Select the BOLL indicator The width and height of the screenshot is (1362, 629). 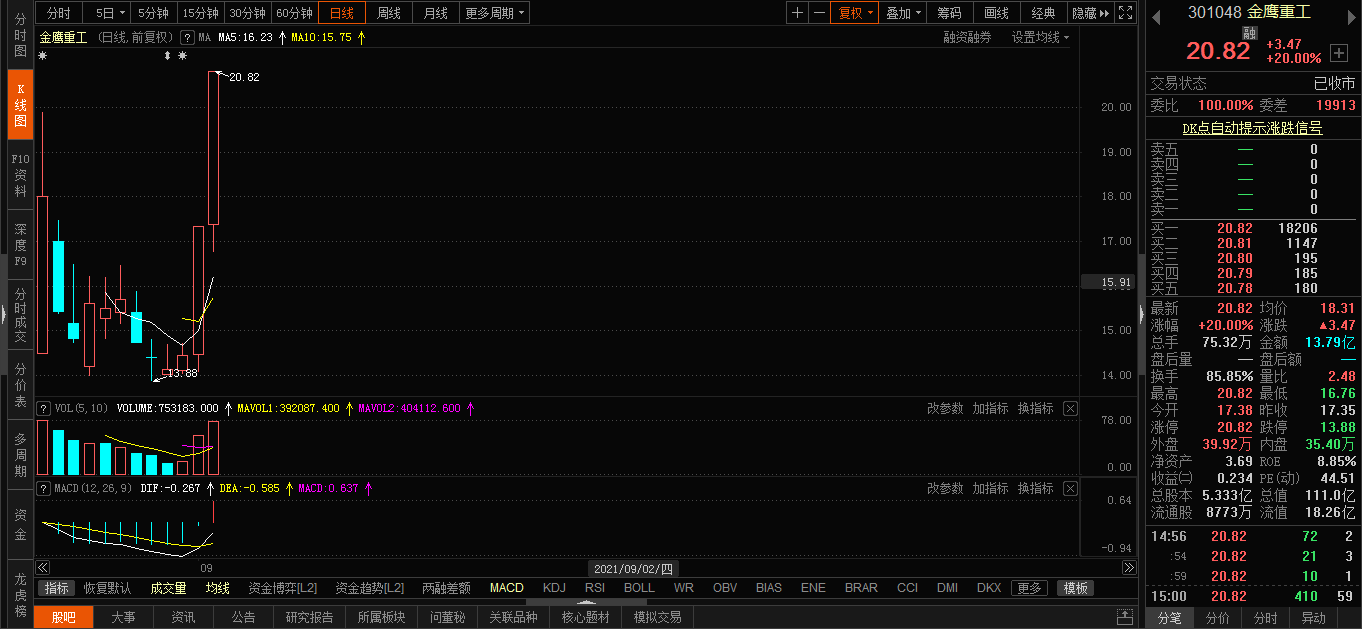pos(639,588)
